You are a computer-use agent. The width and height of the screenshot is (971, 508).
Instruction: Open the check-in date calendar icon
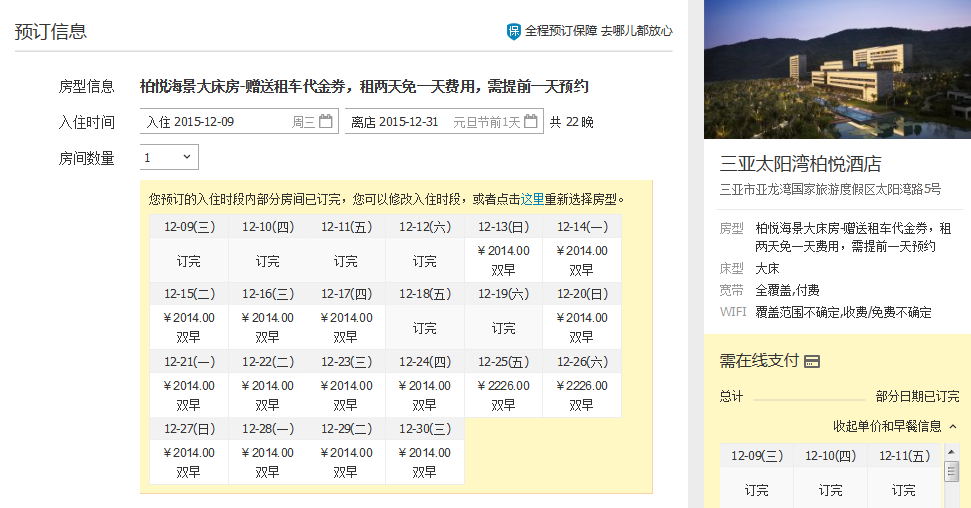tap(325, 122)
